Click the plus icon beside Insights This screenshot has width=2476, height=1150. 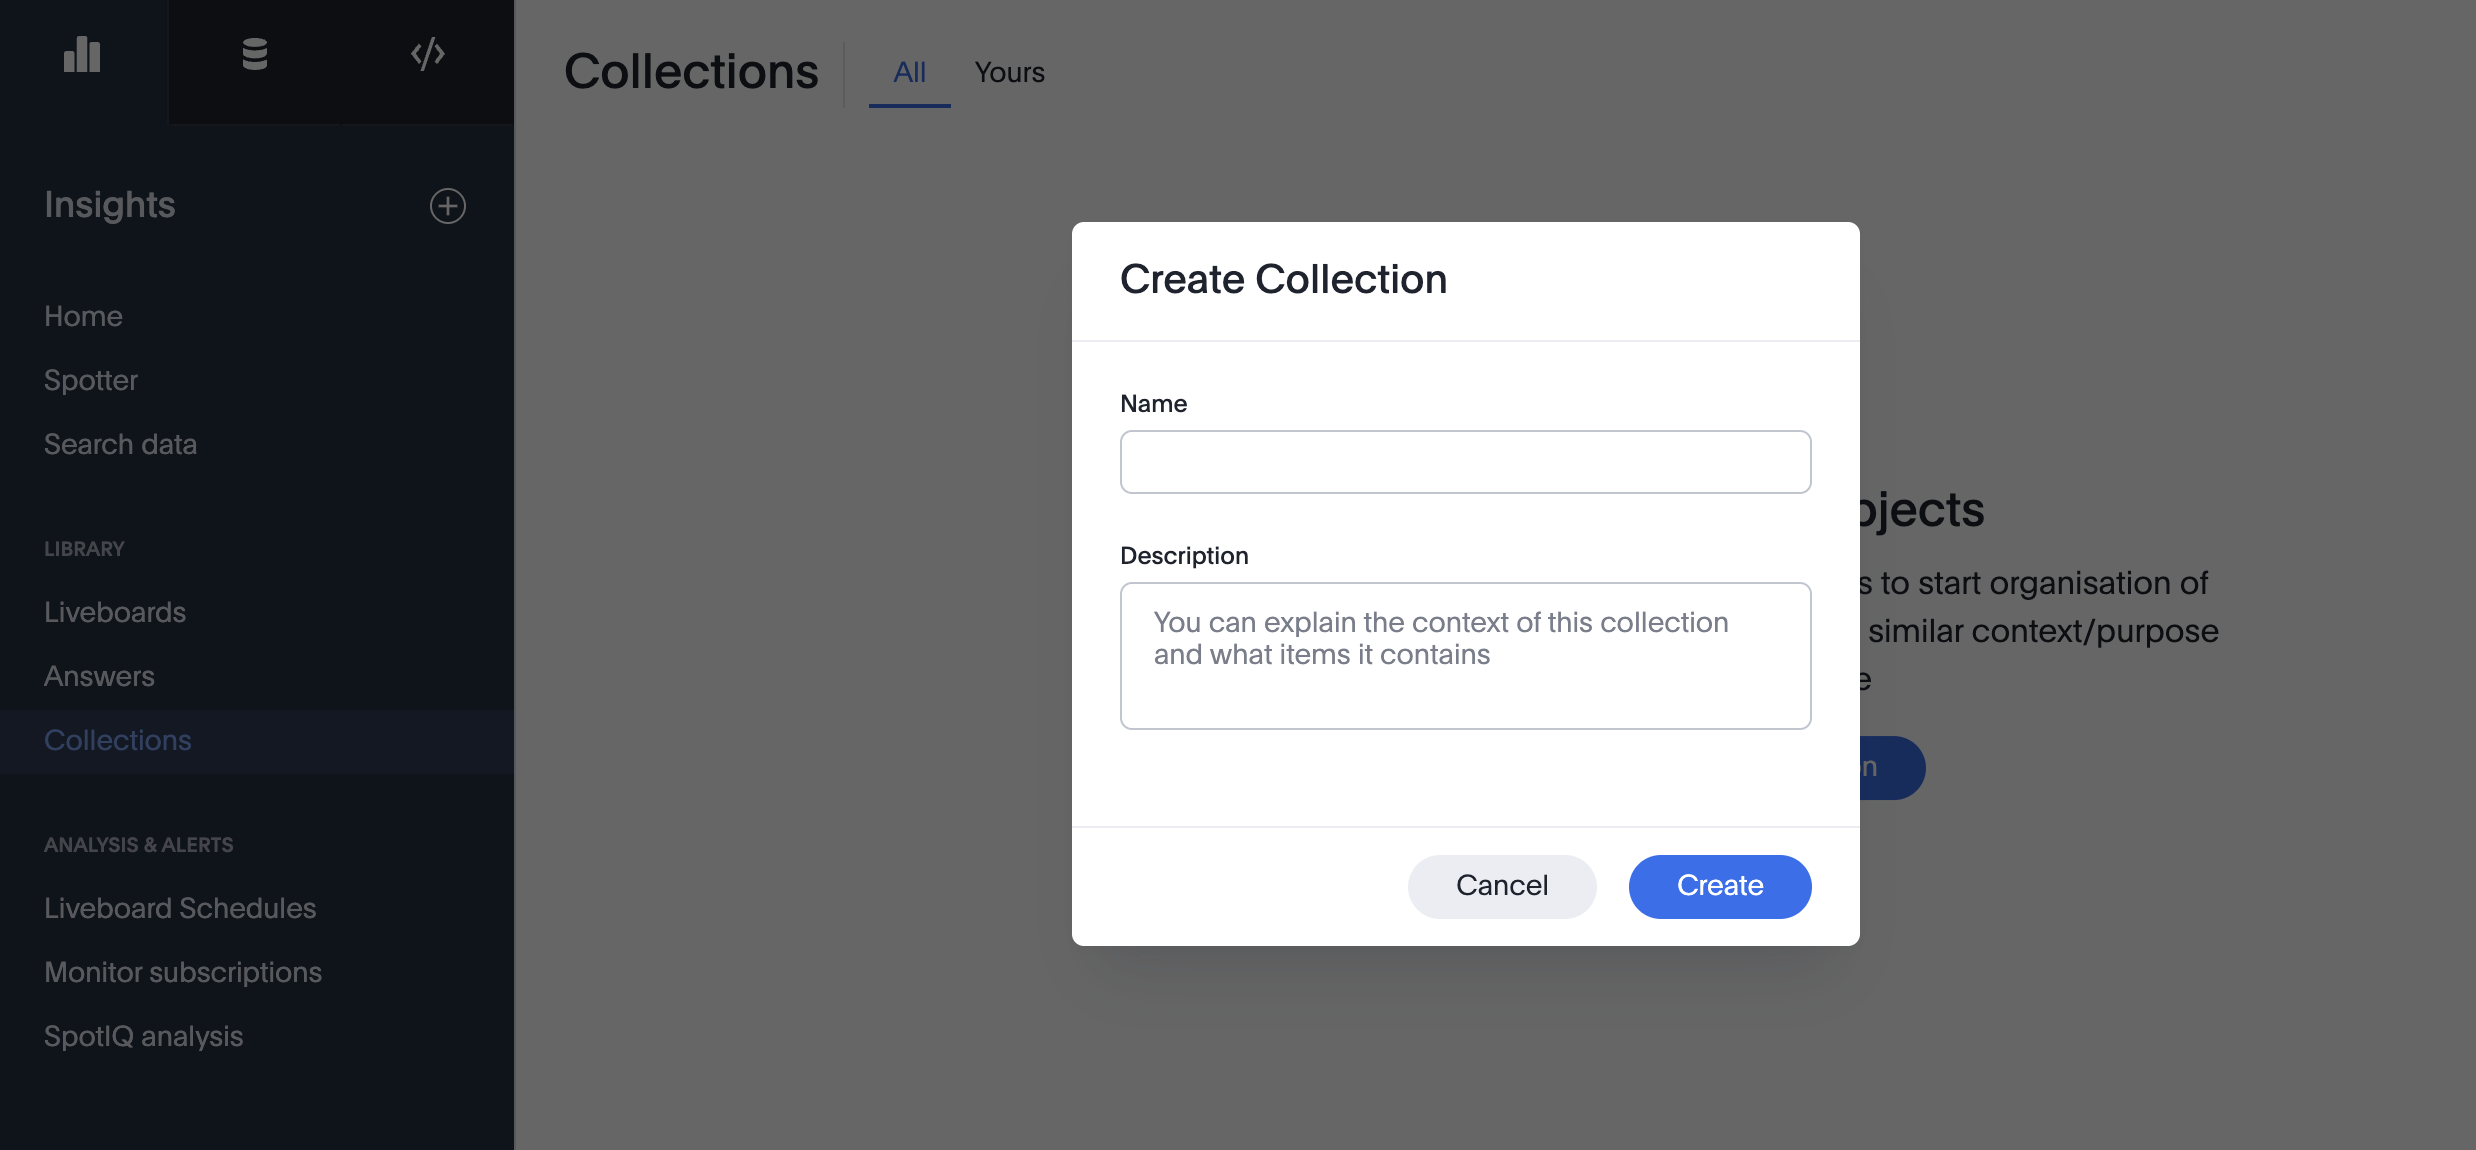[447, 206]
